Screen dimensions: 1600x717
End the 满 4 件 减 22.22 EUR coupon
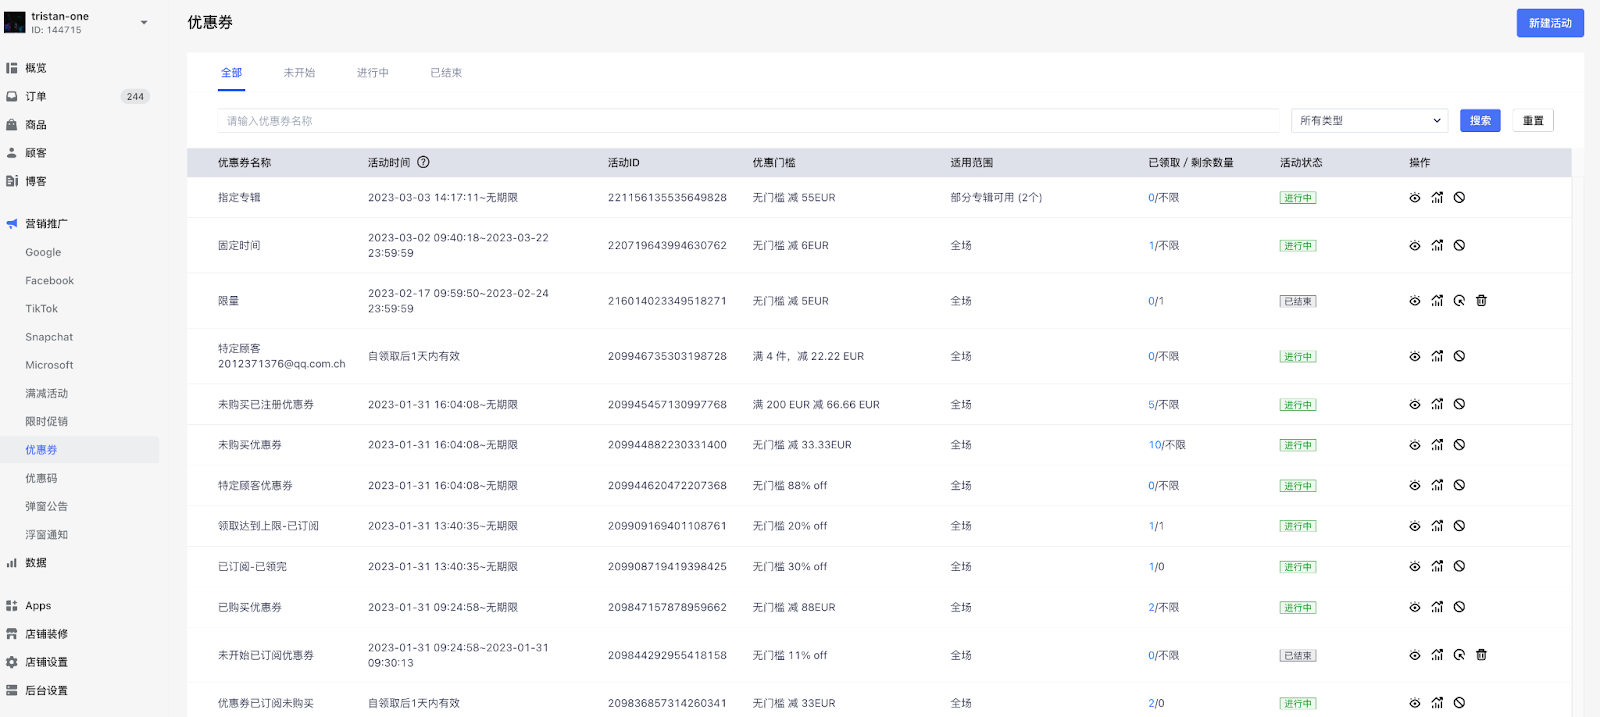pos(1459,357)
